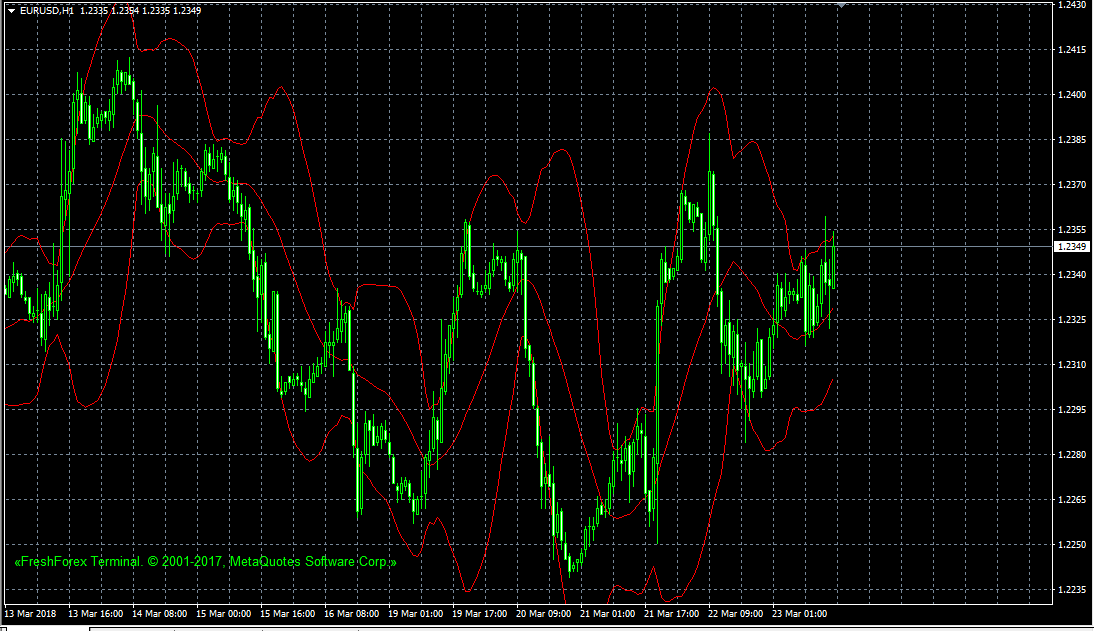Click the one-click trading arrow beside EURUSD,H1

click(x=11, y=10)
